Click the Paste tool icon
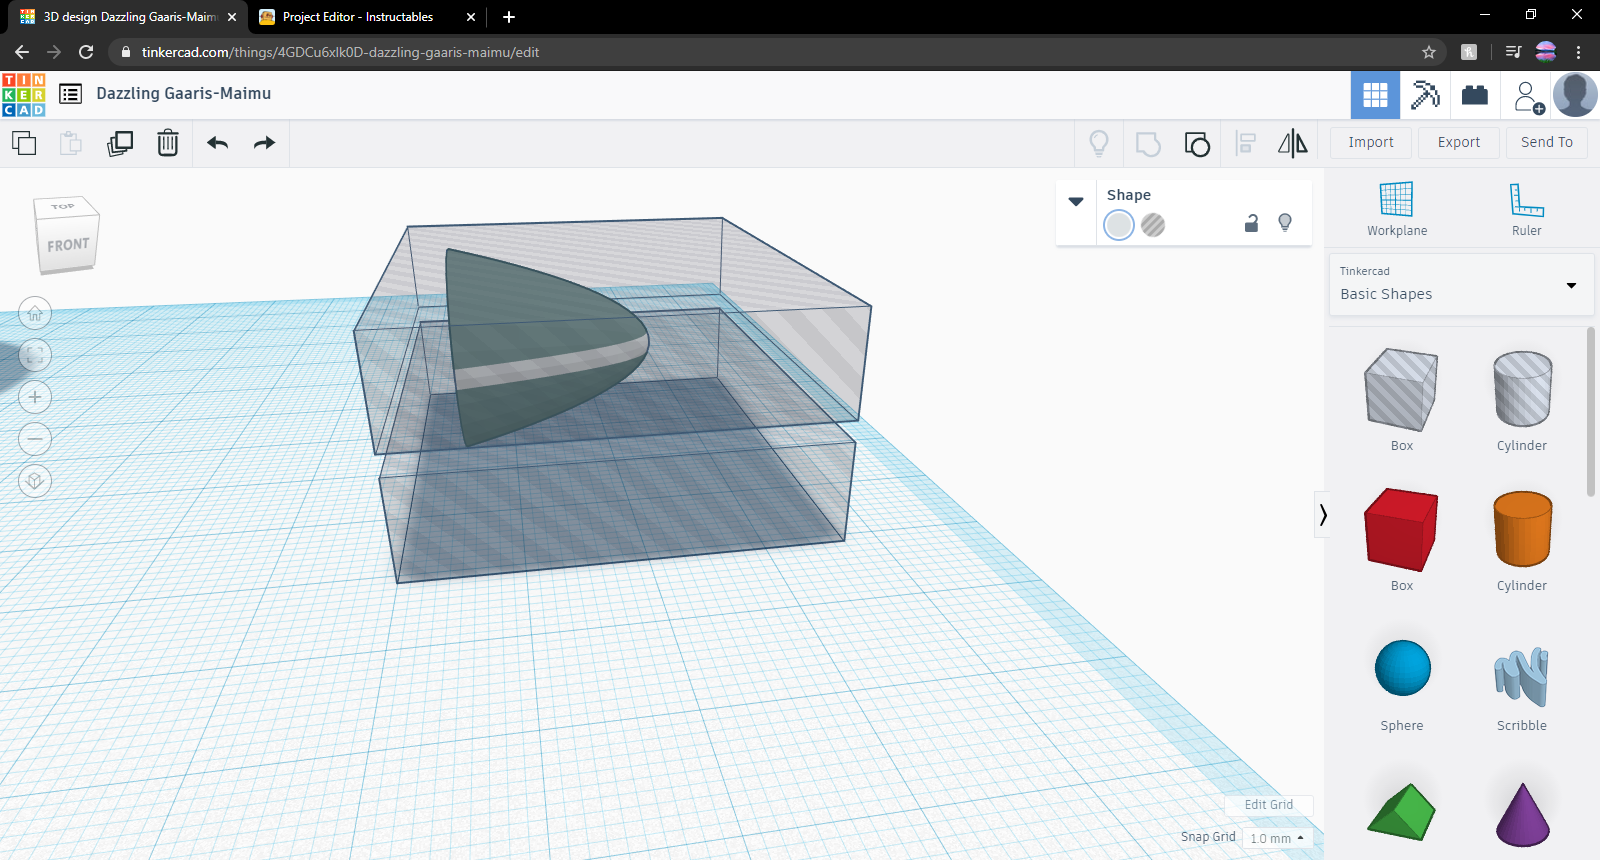 click(71, 143)
